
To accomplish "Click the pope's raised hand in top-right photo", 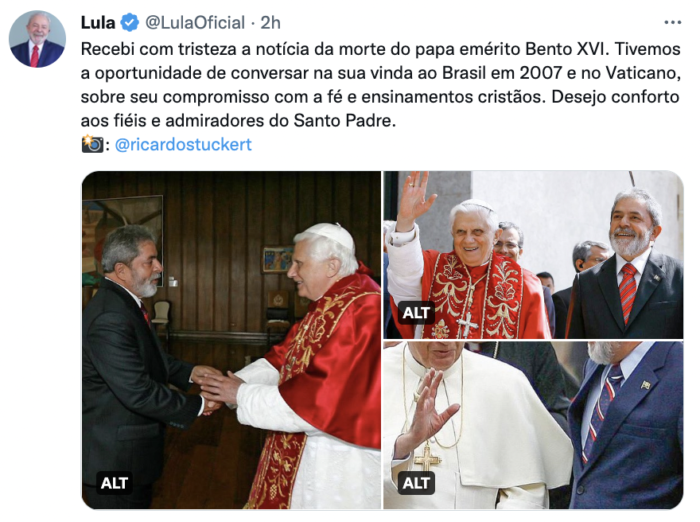I will tap(414, 200).
